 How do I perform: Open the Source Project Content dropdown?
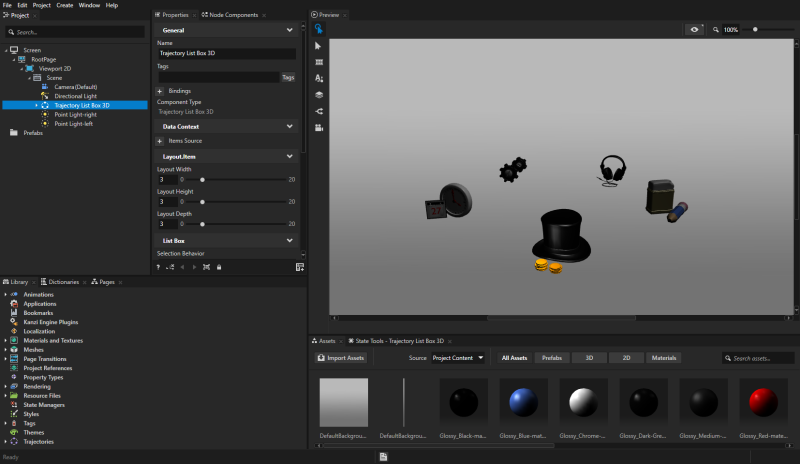(x=459, y=357)
